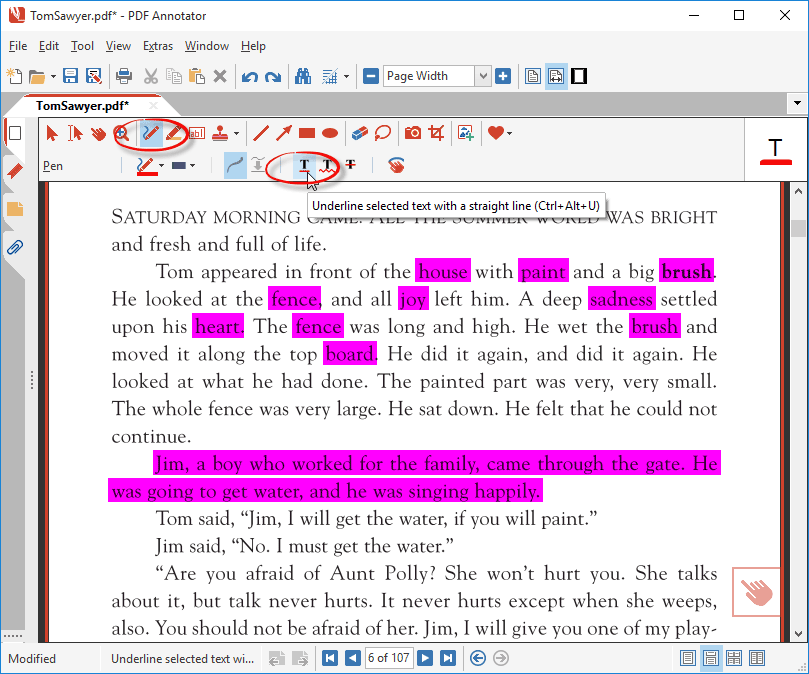The width and height of the screenshot is (809, 674).
Task: Select the Arrow drawing tool
Action: pyautogui.click(x=284, y=134)
